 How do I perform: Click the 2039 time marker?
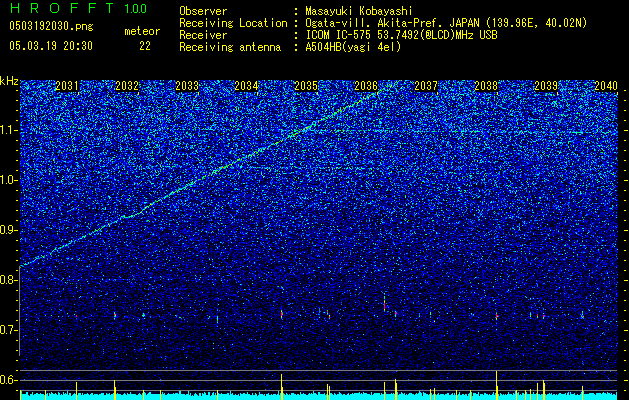point(546,86)
